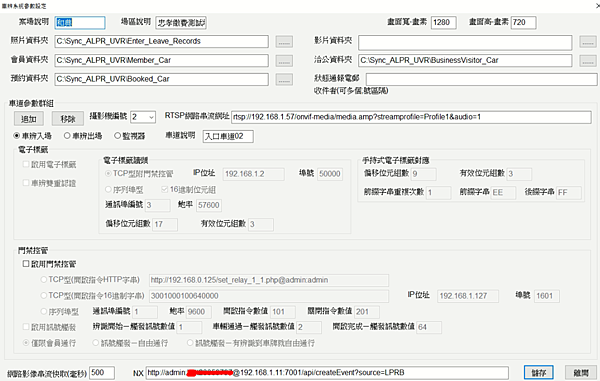The image size is (600, 381).
Task: Browse for the 洽公資料夾 BusinessVisitor_Car folder
Action: [x=588, y=60]
